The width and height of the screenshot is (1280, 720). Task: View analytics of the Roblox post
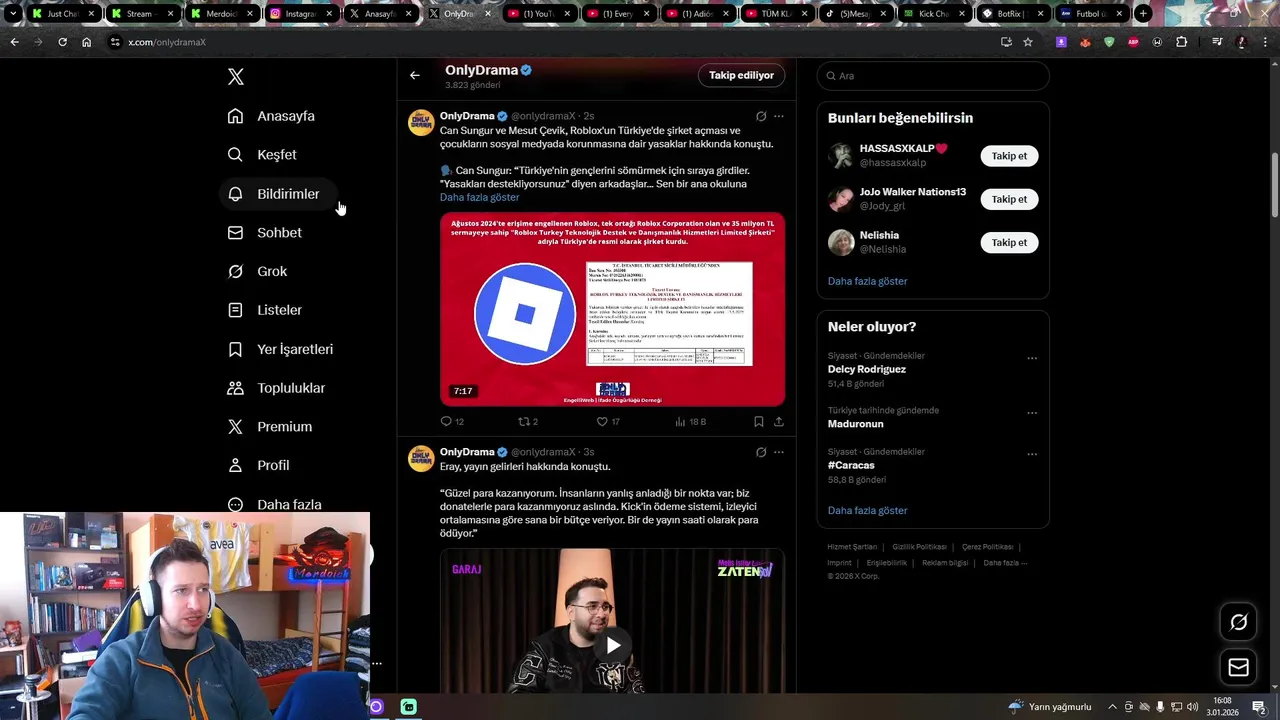click(x=690, y=422)
